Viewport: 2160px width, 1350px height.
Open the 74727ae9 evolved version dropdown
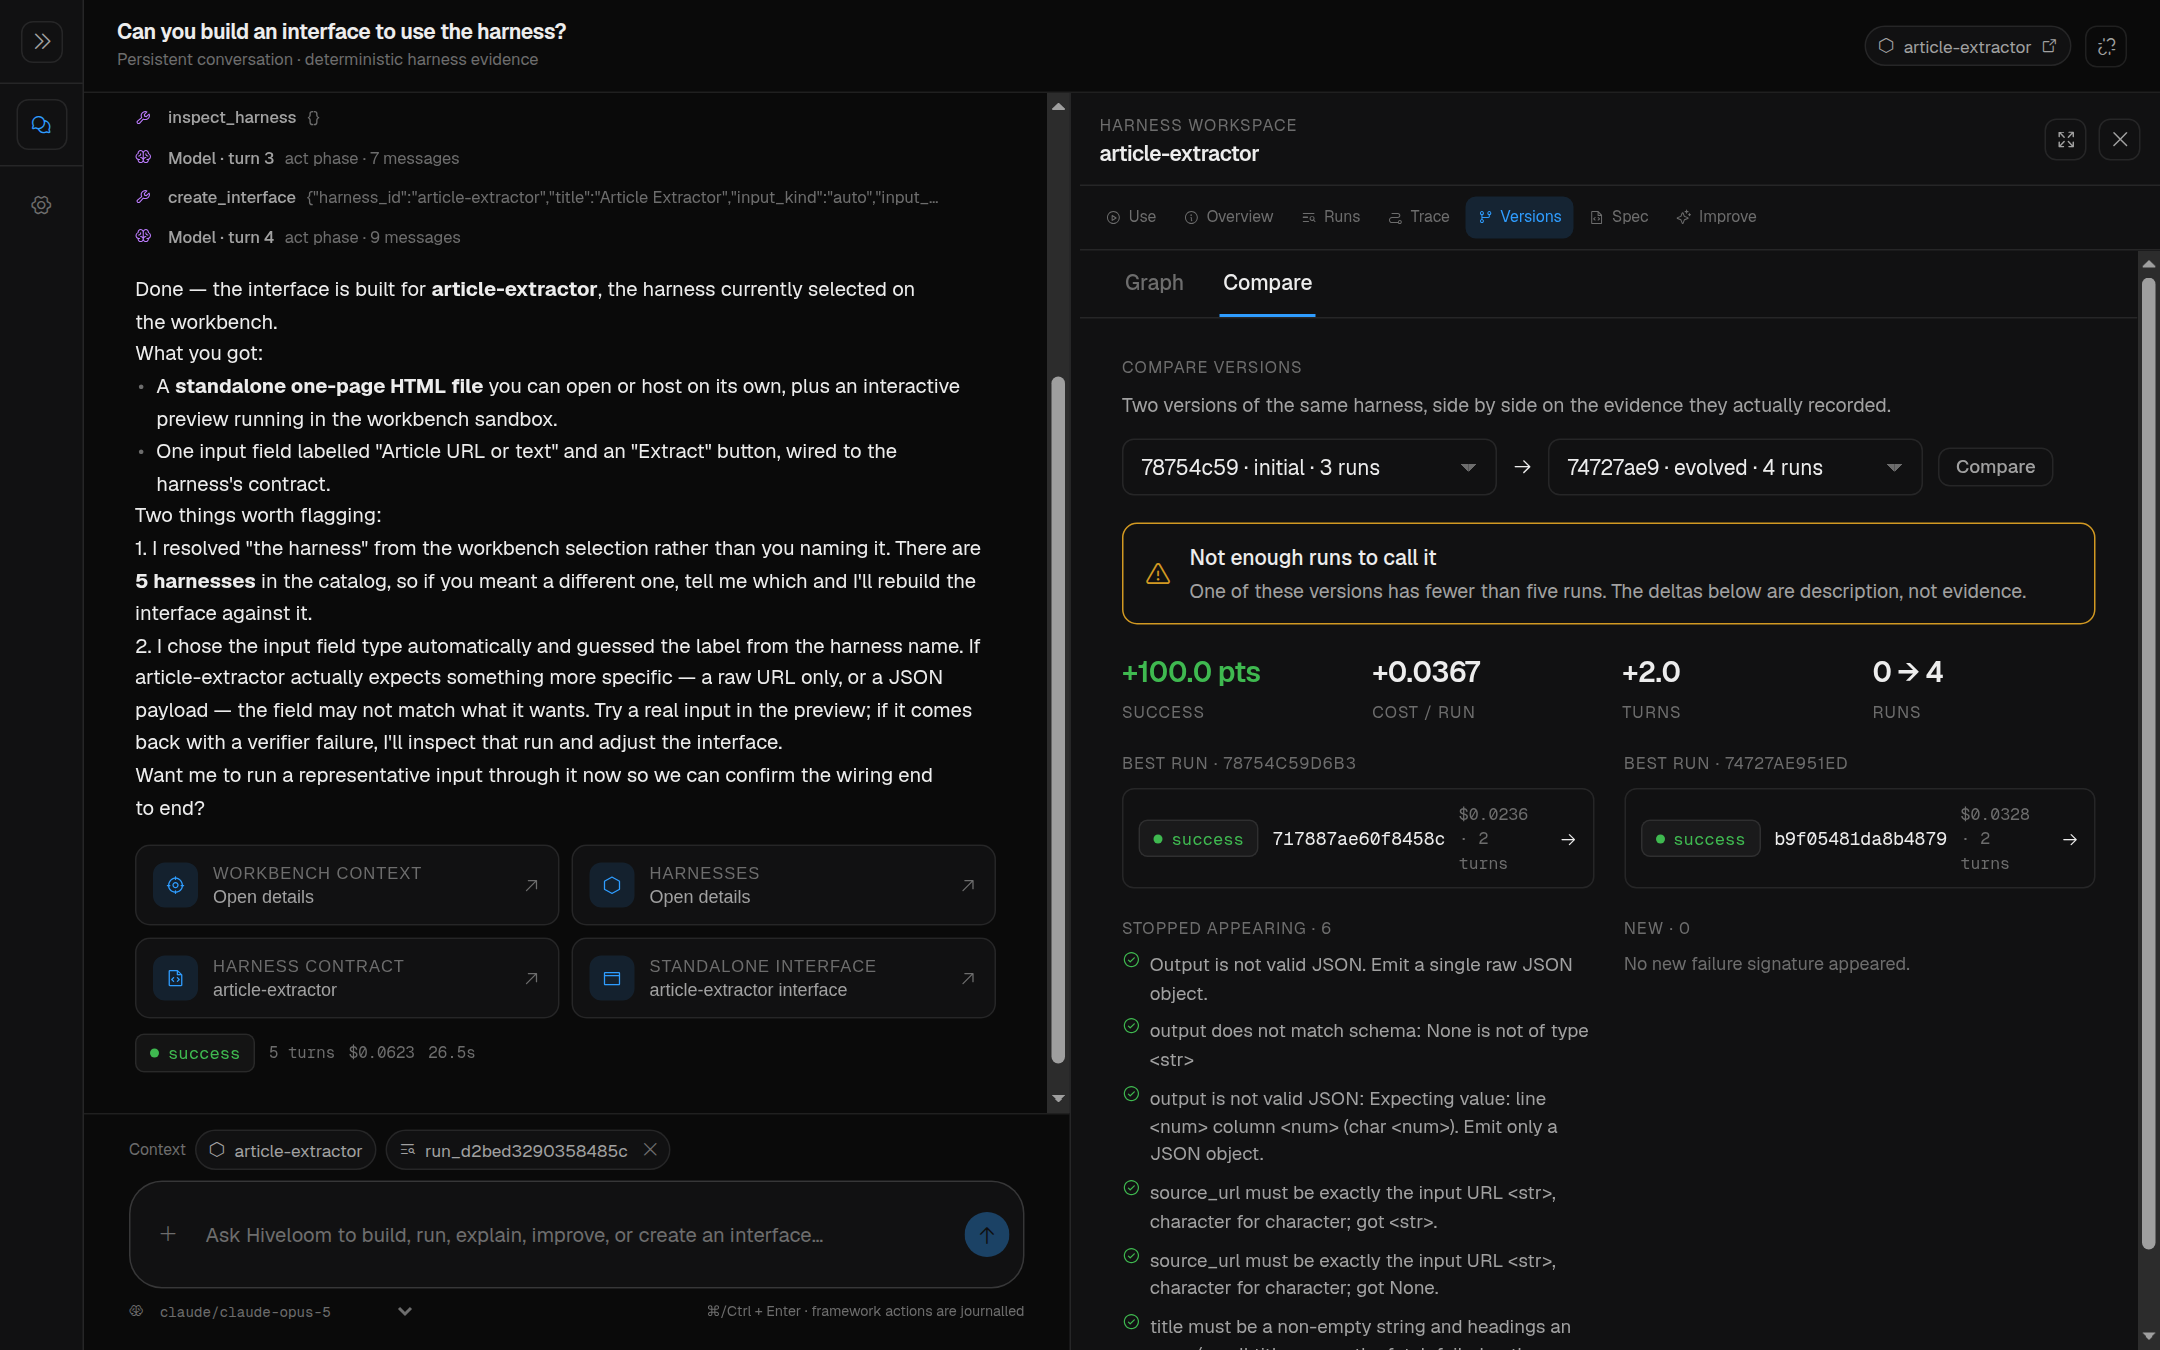coord(1735,467)
